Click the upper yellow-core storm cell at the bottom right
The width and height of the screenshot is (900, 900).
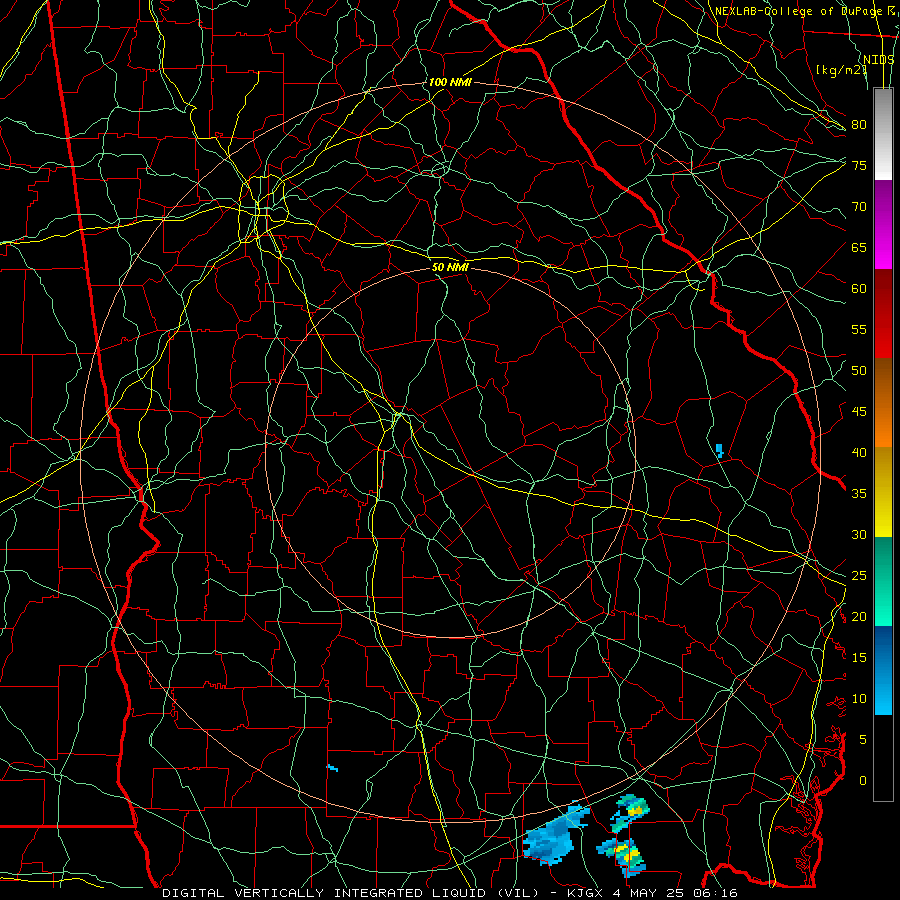(630, 812)
